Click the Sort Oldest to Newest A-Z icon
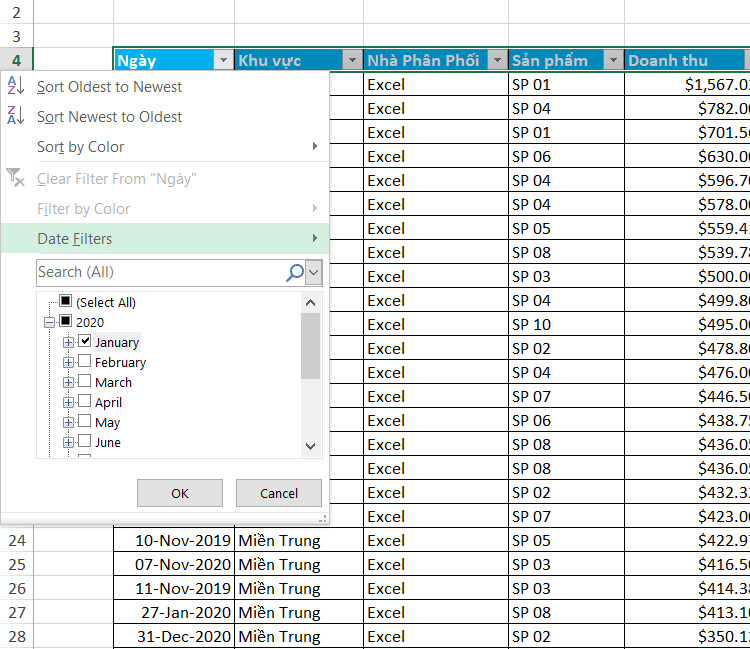Screen dimensions: 750x649 coord(15,86)
